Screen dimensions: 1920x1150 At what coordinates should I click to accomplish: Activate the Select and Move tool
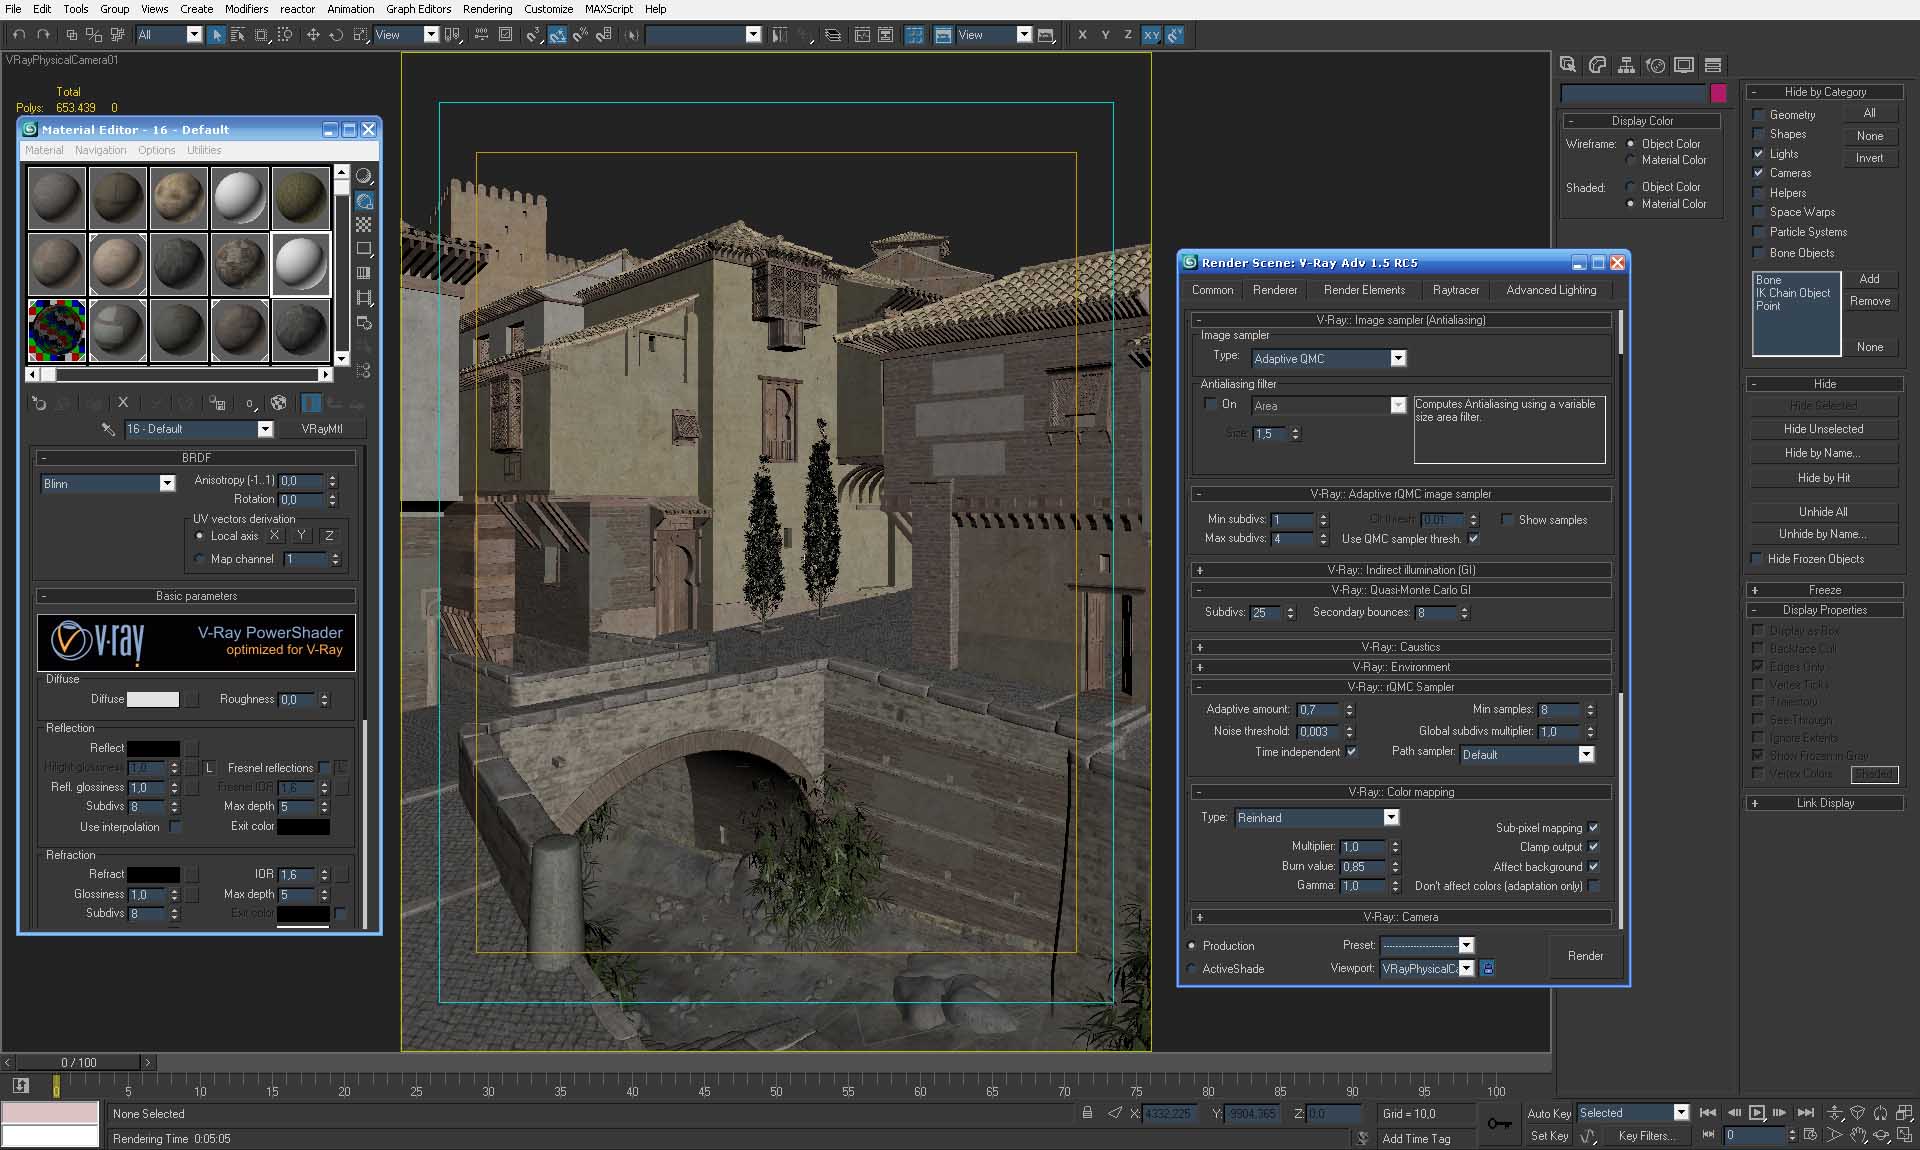[x=313, y=35]
